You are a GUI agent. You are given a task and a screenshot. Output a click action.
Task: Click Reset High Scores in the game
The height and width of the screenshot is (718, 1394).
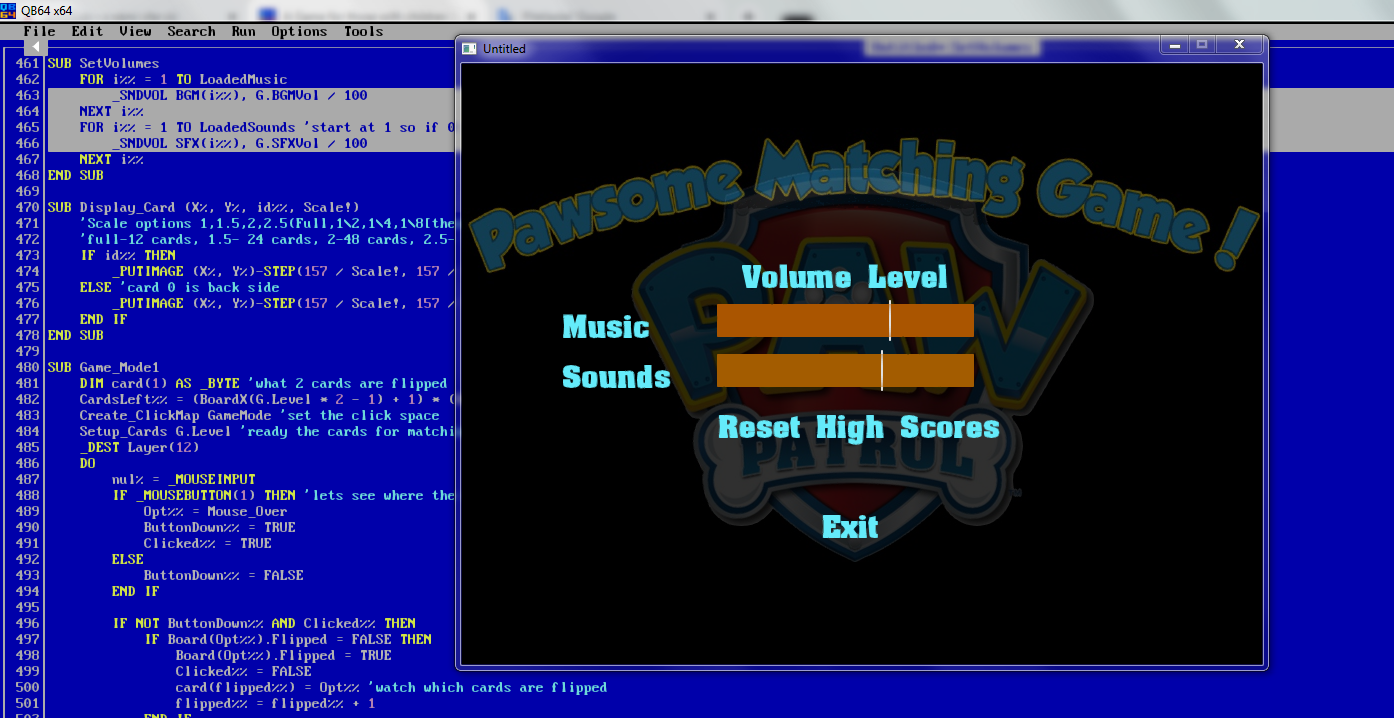[859, 427]
